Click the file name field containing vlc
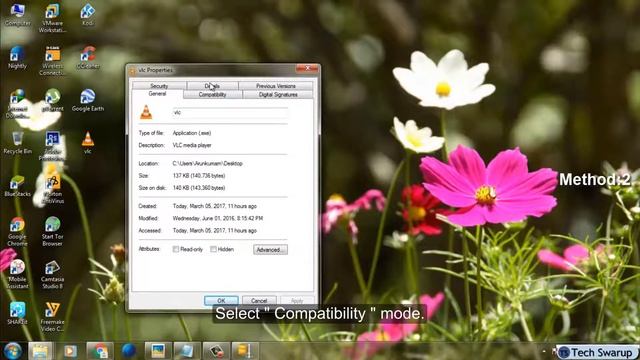Screen dimensions: 640x360 [x=230, y=112]
